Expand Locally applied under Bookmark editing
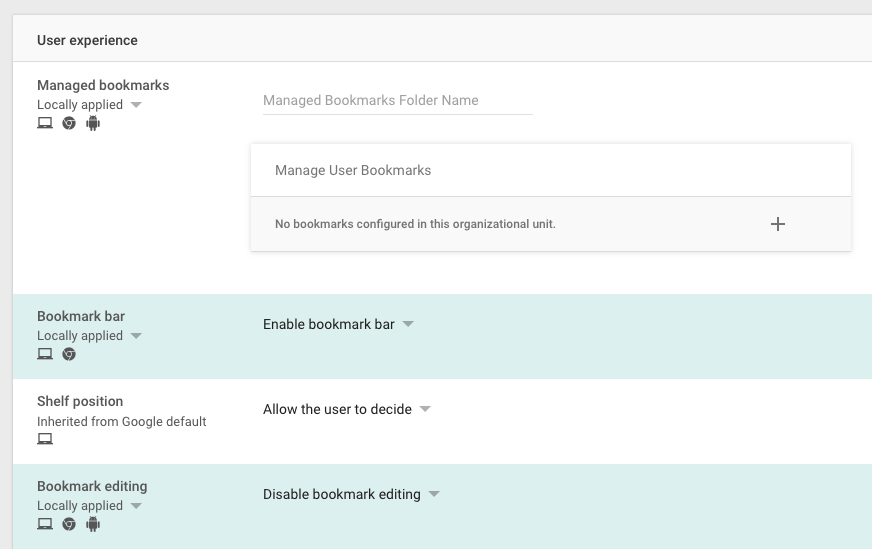Image resolution: width=872 pixels, height=549 pixels. pyautogui.click(x=90, y=506)
